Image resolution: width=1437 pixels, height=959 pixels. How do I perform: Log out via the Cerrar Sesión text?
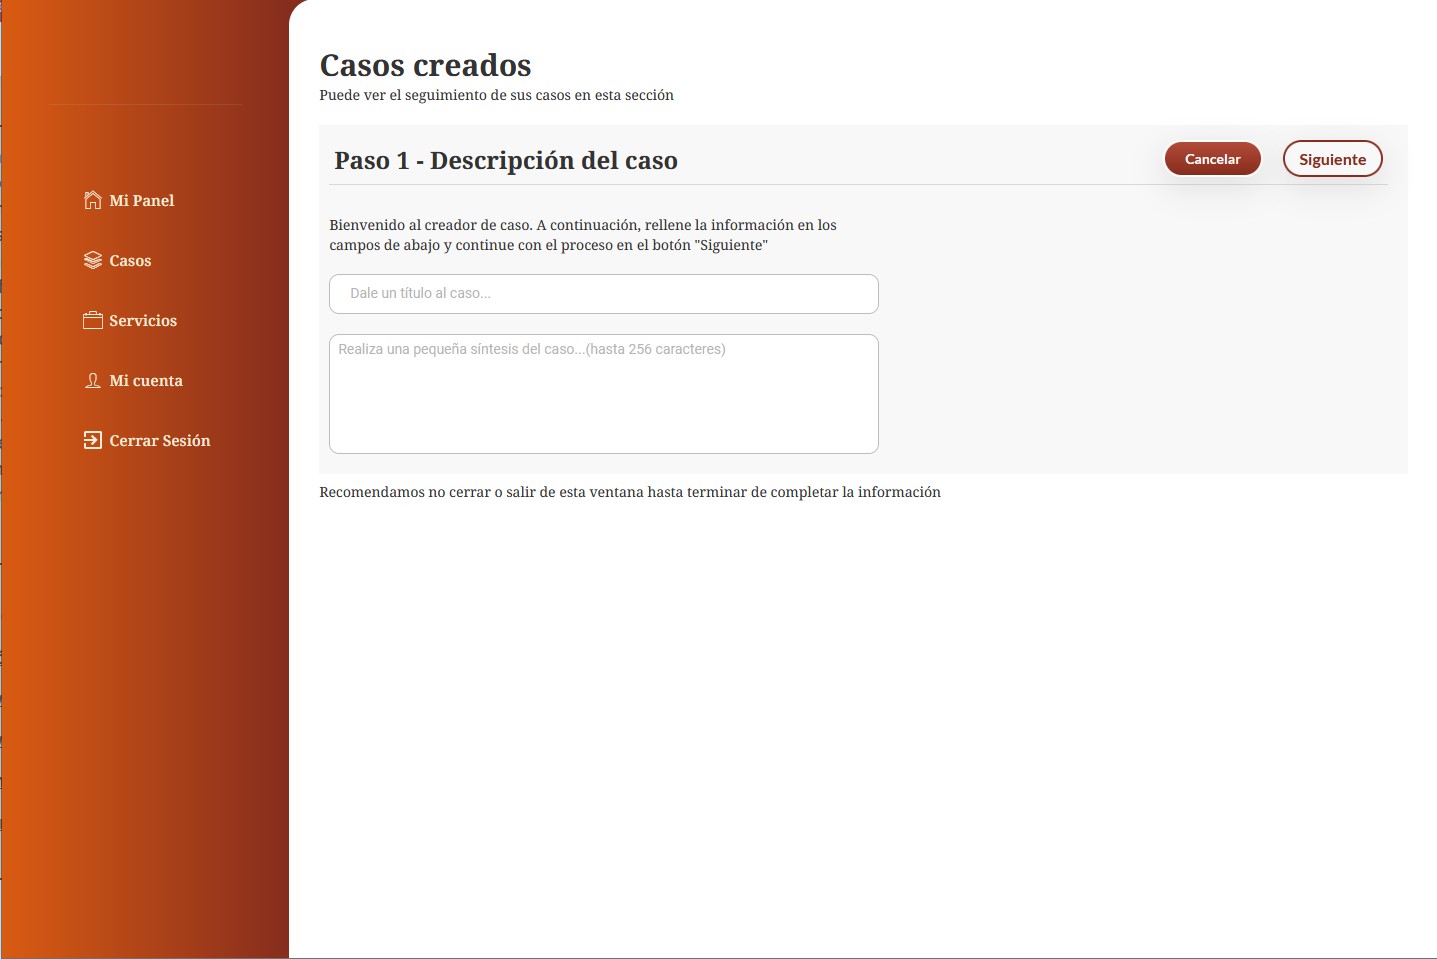[x=160, y=441]
